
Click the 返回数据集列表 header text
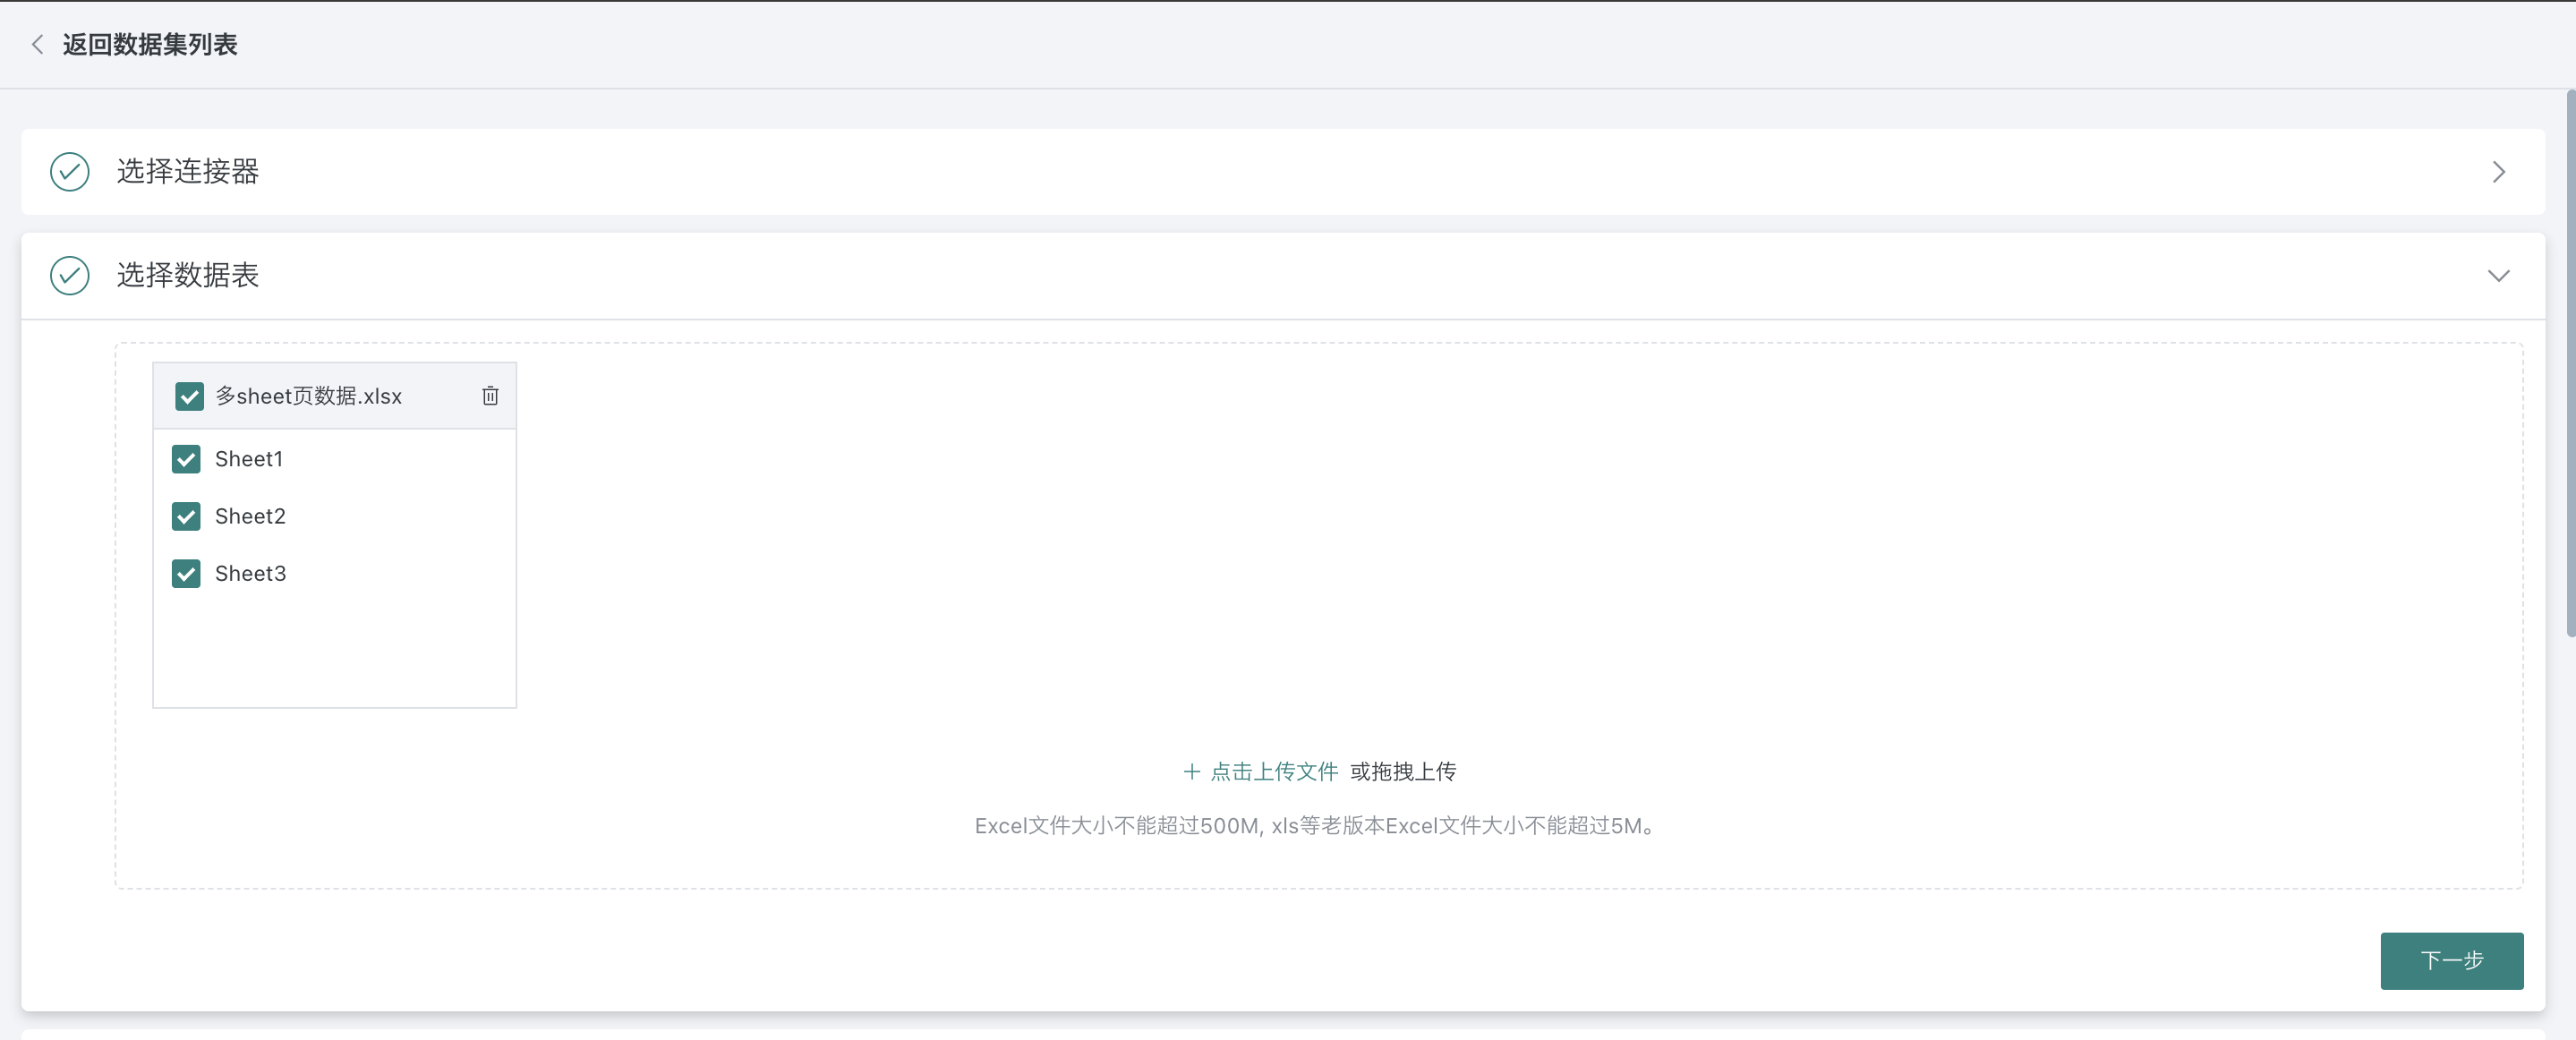click(149, 44)
